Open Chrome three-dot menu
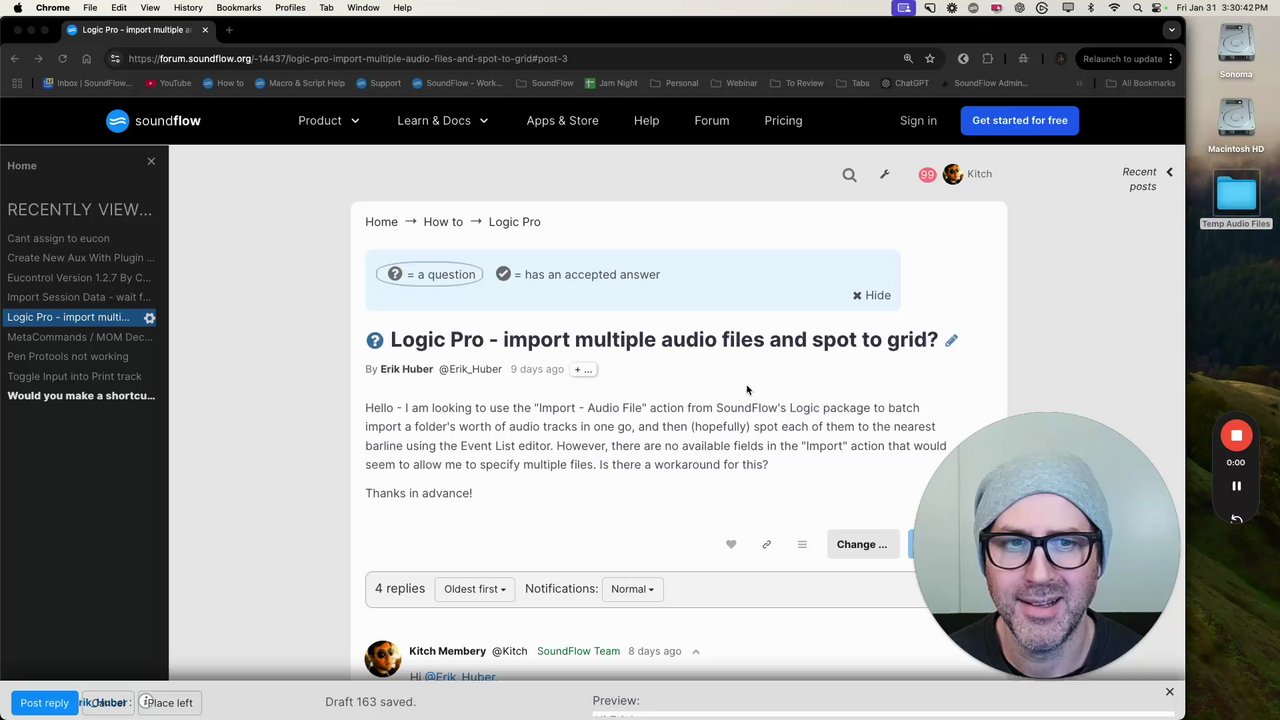This screenshot has width=1280, height=720. point(1170,59)
